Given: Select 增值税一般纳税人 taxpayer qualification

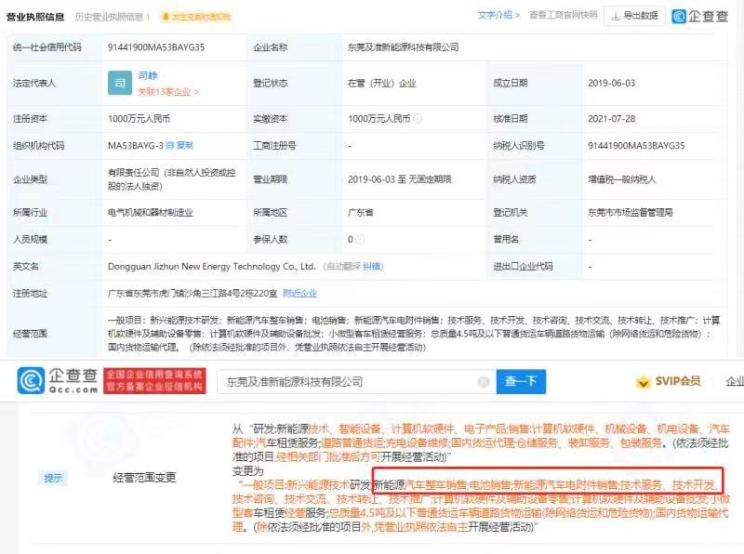Looking at the screenshot, I should click(622, 179).
